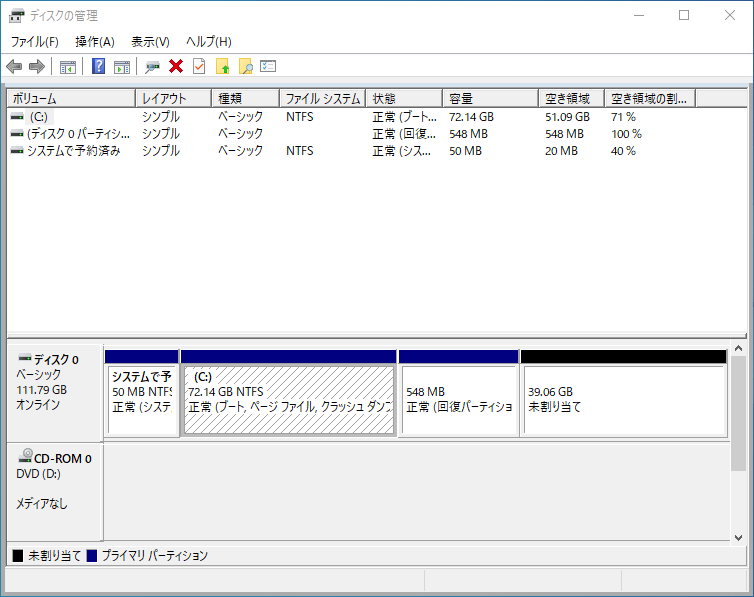Click the 51.09 GB free space cell
The height and width of the screenshot is (597, 754).
[x=567, y=117]
